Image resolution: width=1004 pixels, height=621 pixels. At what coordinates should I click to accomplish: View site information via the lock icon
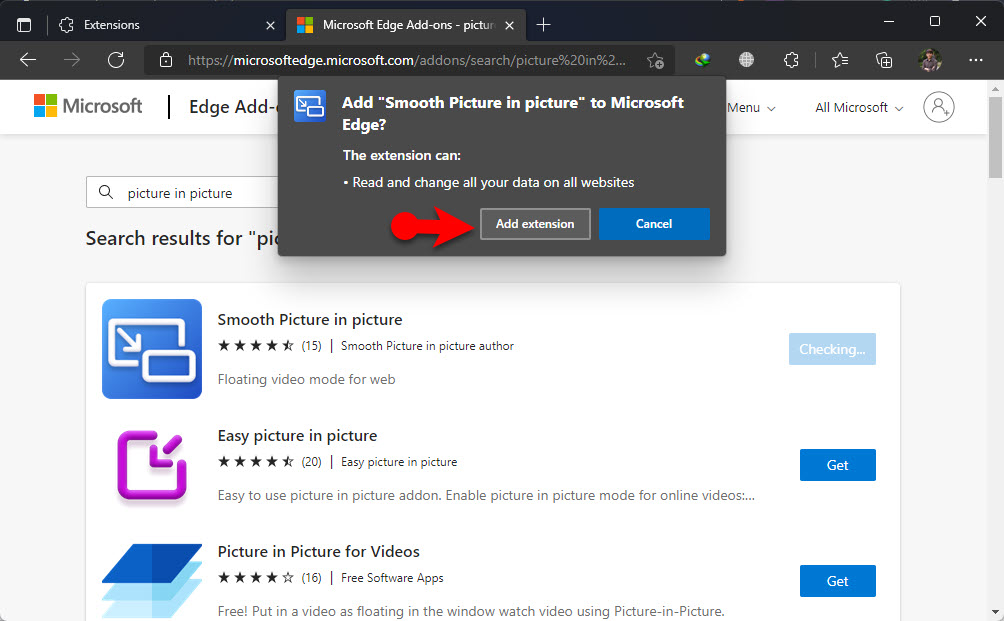click(x=166, y=60)
